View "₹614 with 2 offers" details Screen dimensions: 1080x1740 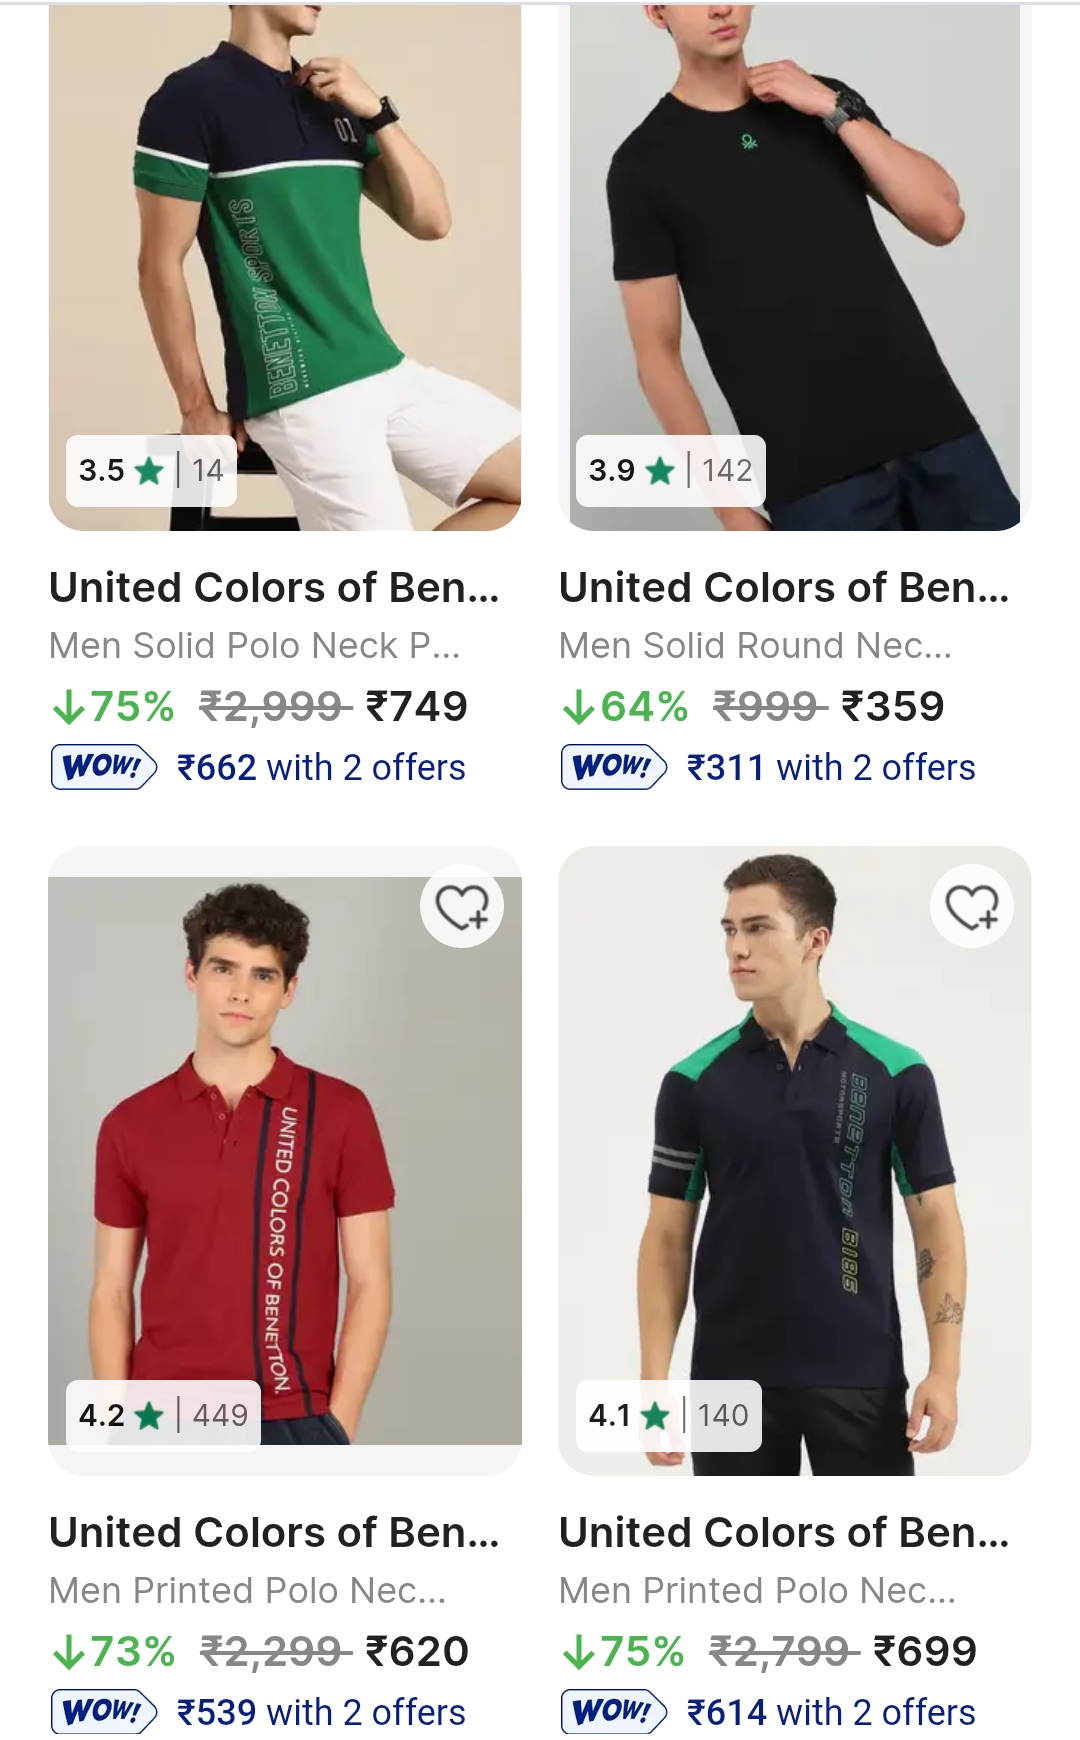coord(831,1712)
